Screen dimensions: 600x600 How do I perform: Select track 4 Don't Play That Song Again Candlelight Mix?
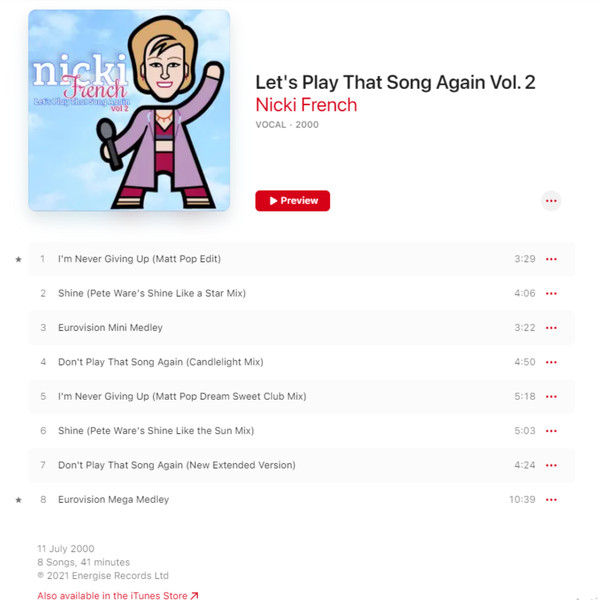(301, 362)
